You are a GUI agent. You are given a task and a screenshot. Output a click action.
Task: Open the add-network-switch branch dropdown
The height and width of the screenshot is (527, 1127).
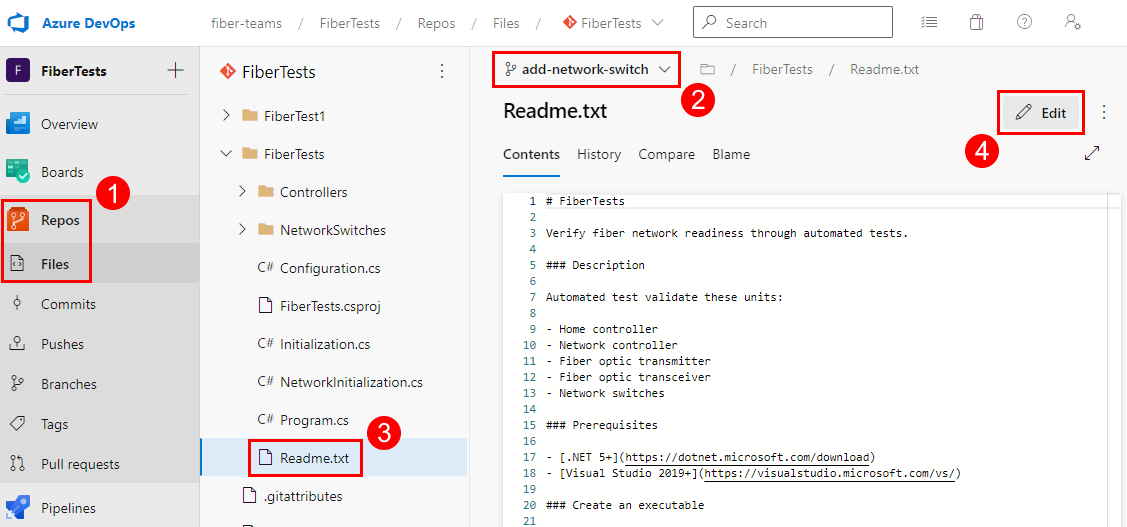tap(586, 70)
